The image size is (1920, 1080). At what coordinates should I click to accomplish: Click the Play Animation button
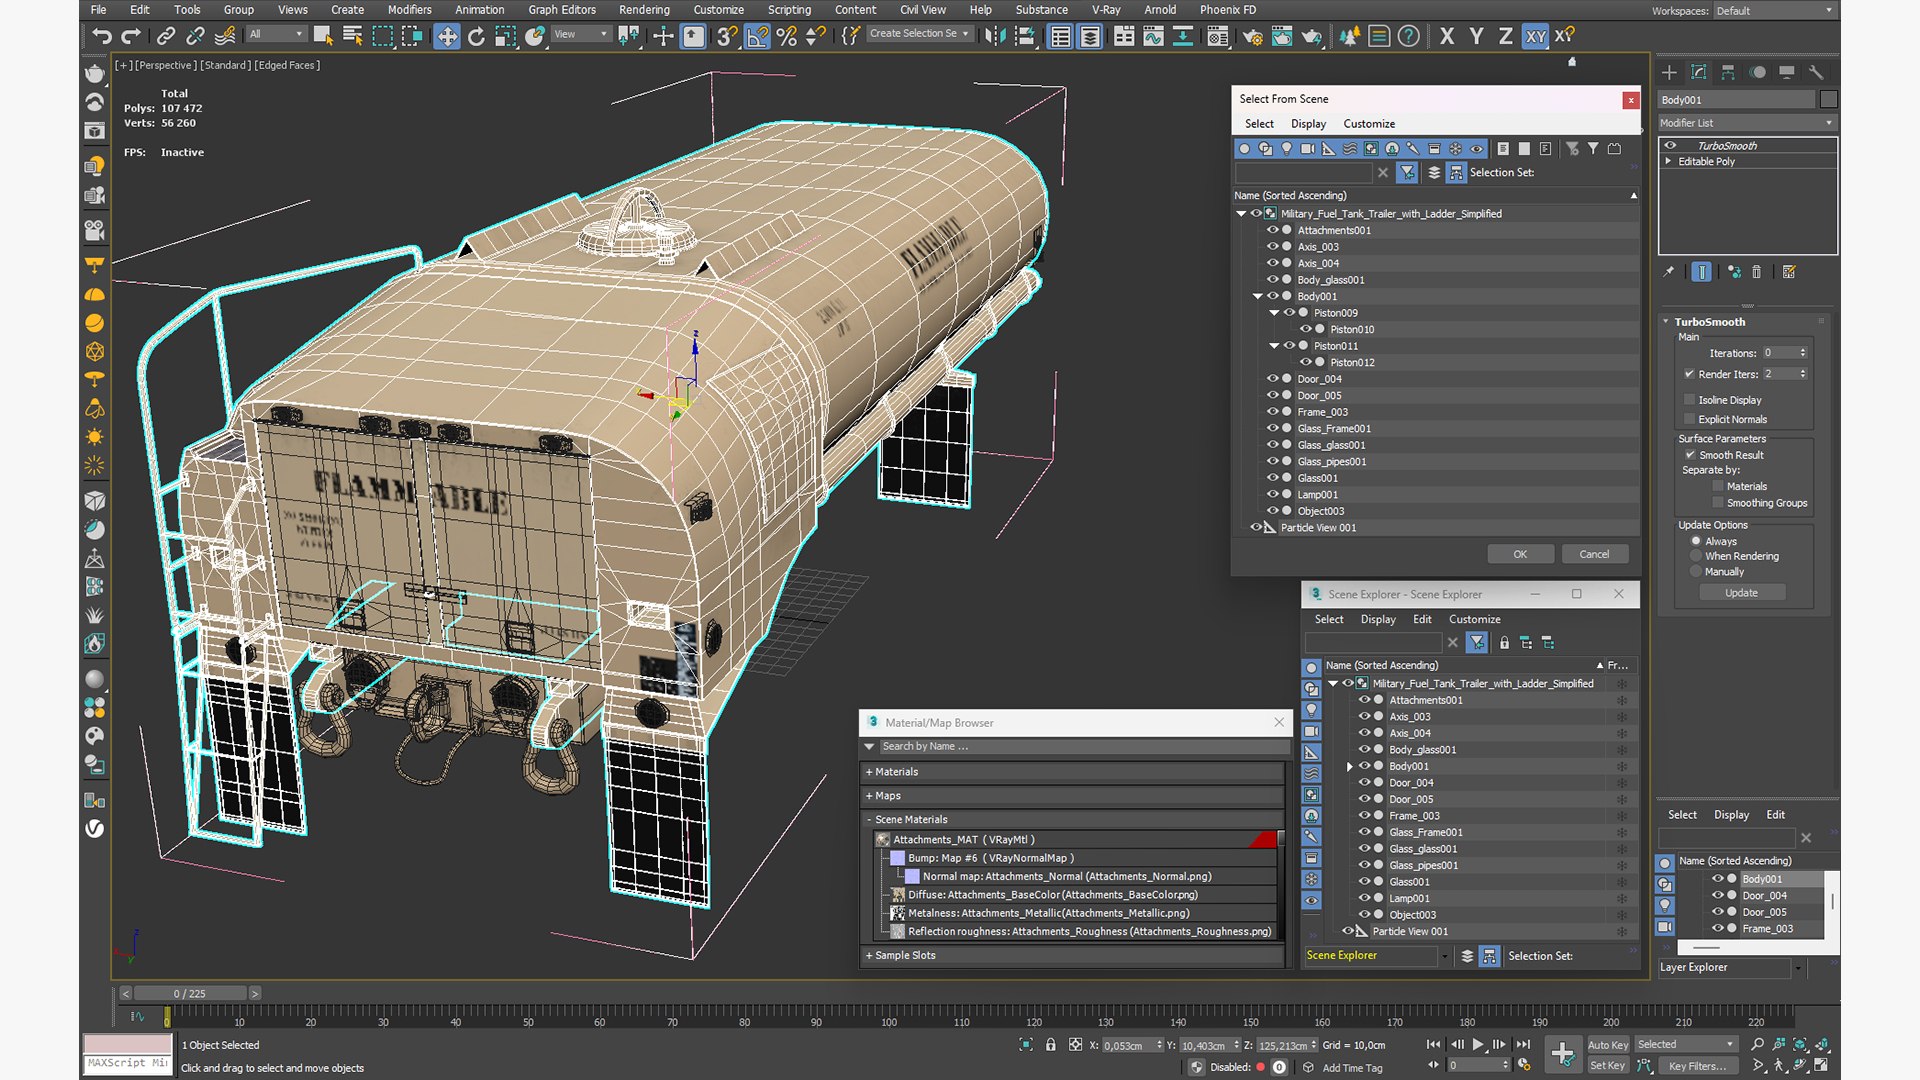1478,1044
